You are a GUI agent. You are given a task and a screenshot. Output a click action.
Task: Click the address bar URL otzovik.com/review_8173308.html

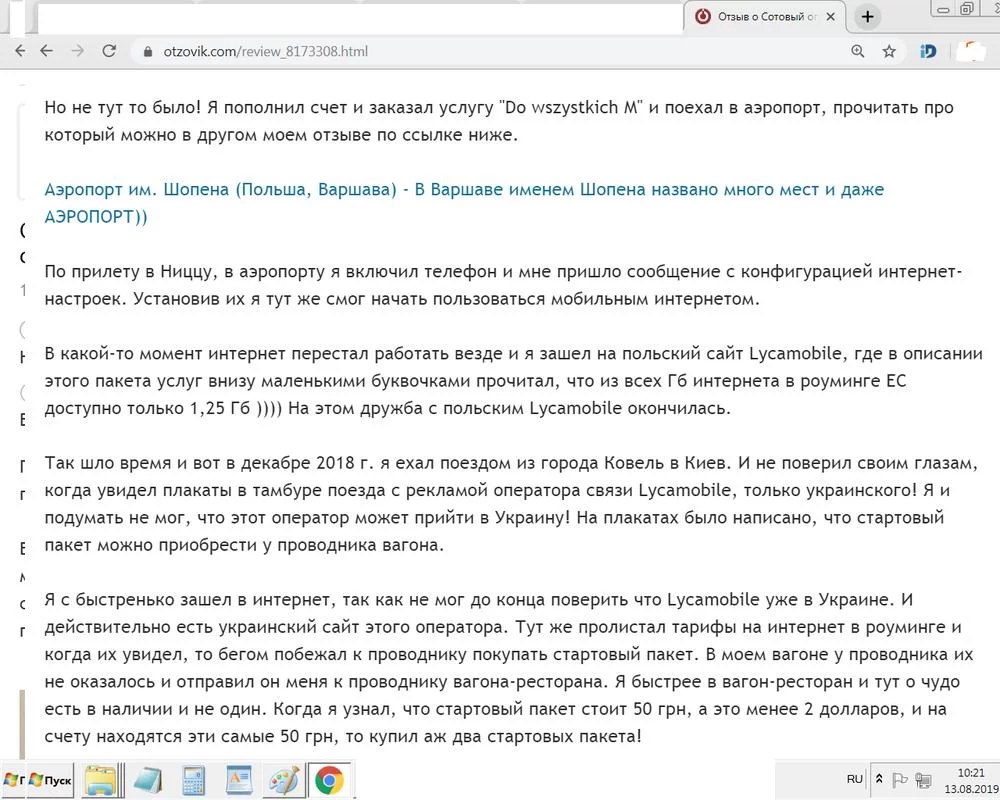(265, 52)
